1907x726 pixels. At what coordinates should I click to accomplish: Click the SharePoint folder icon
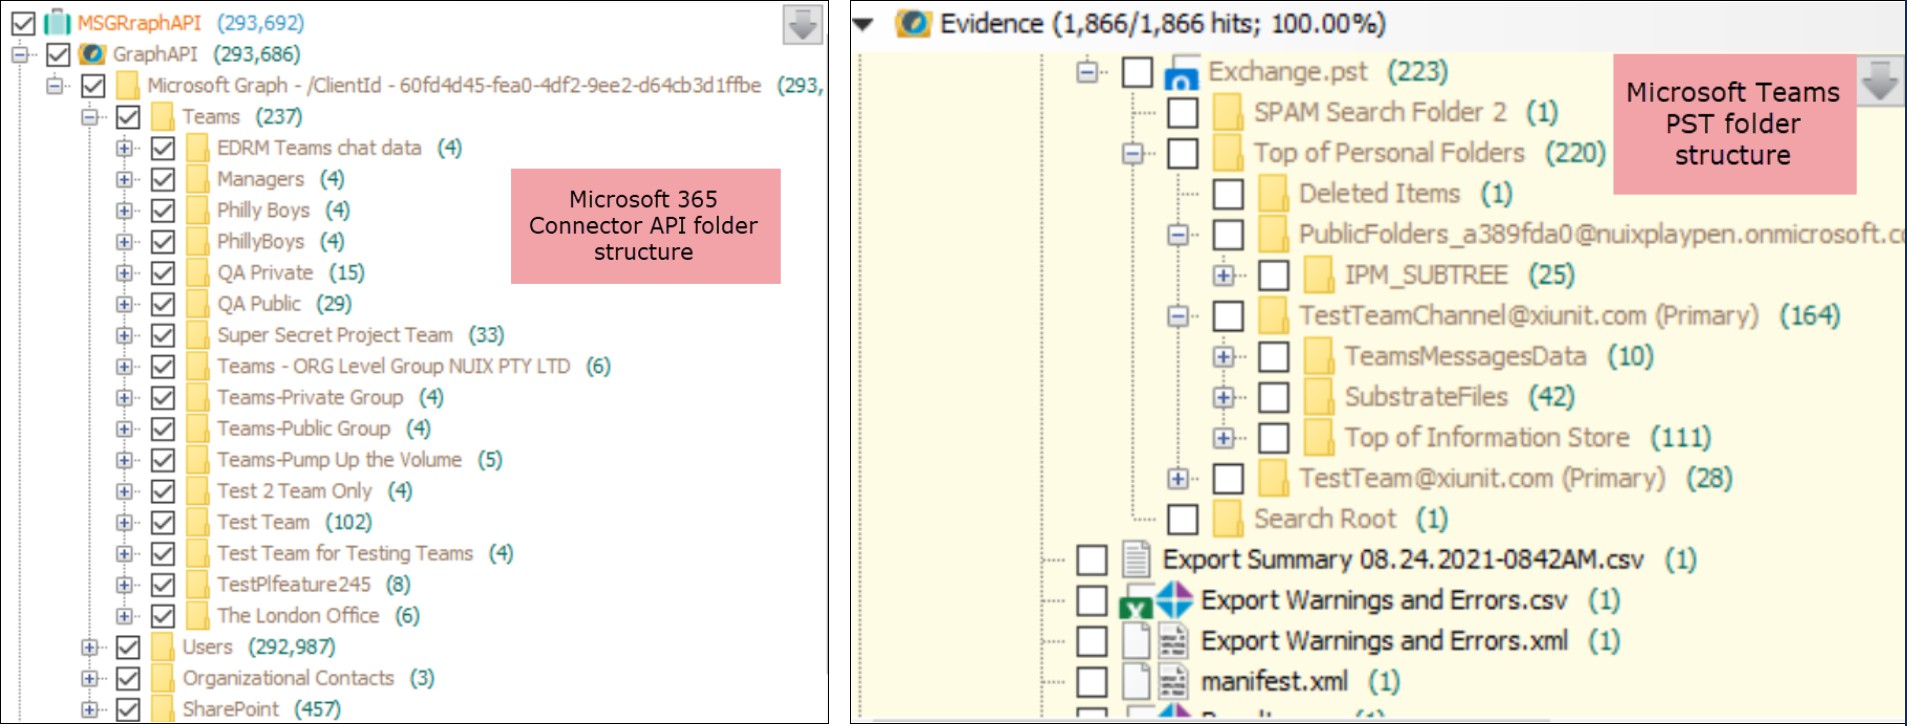163,709
